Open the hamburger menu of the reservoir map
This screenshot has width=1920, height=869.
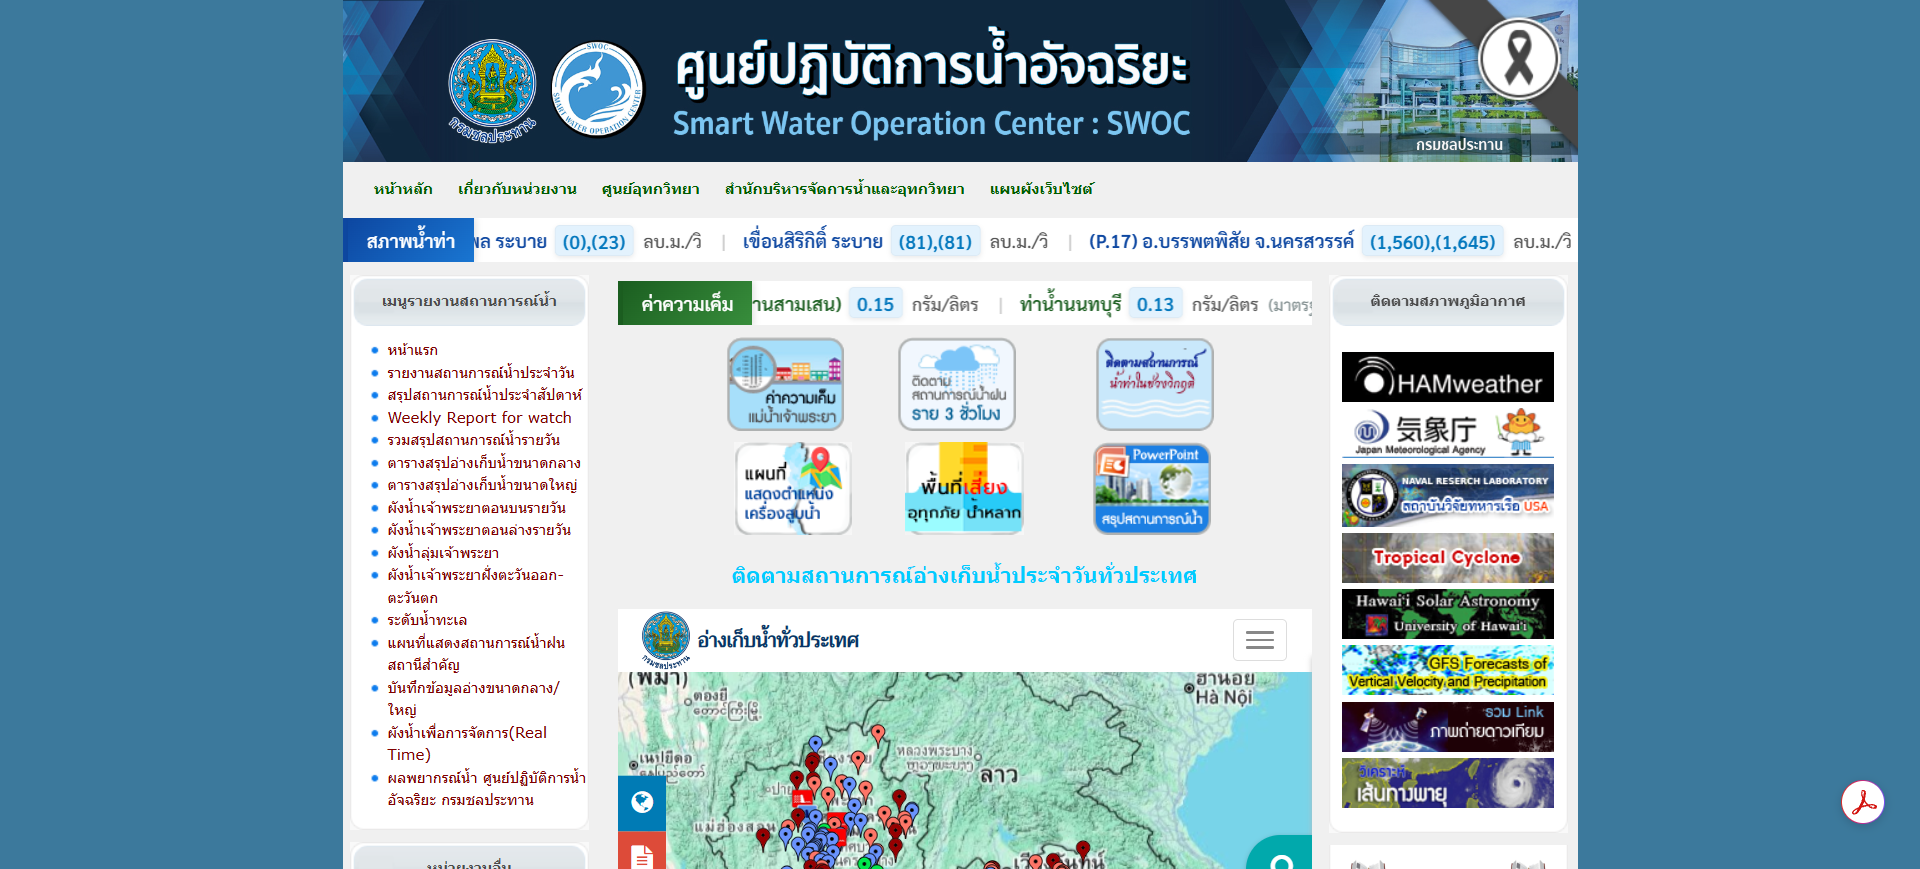click(x=1260, y=640)
